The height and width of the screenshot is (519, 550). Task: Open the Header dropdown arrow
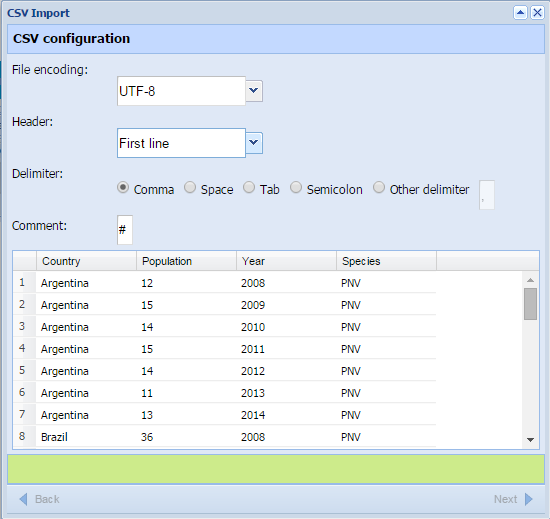pyautogui.click(x=254, y=143)
